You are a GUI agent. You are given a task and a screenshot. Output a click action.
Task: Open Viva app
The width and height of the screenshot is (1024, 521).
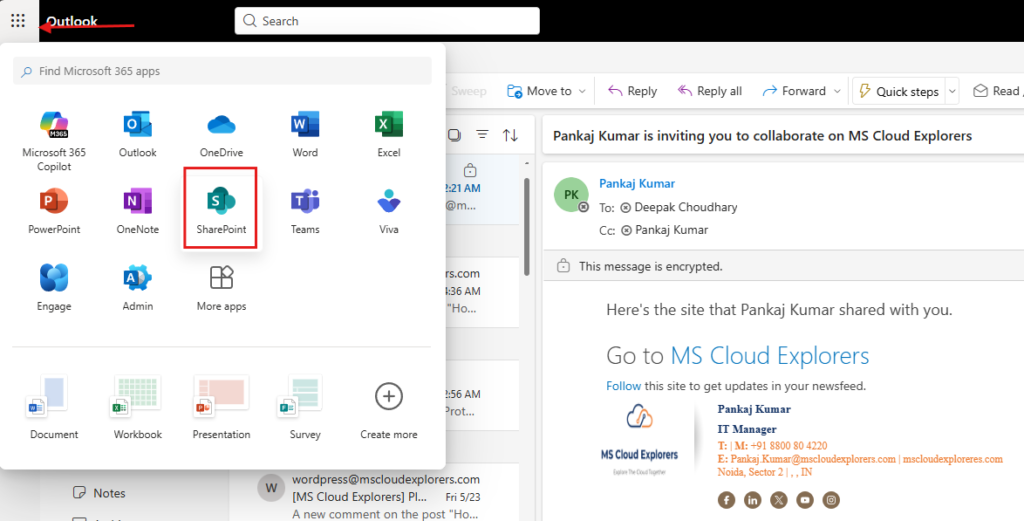click(x=389, y=211)
